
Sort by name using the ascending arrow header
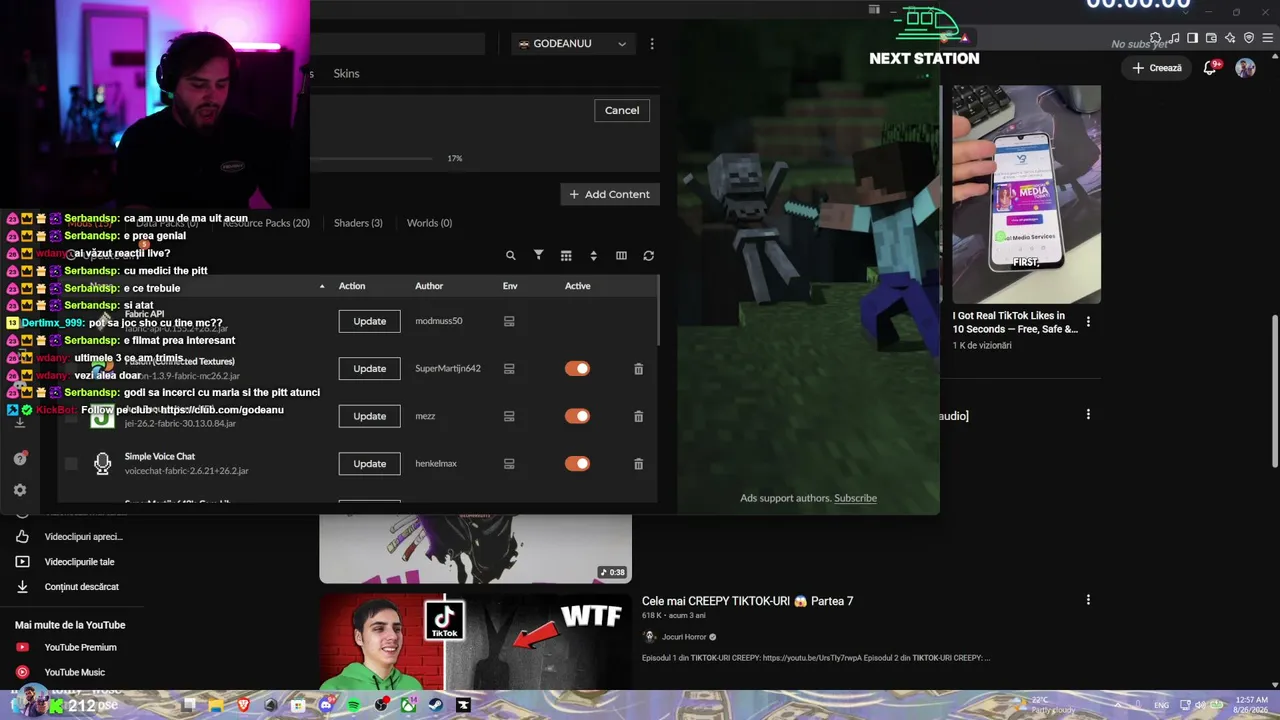point(322,287)
